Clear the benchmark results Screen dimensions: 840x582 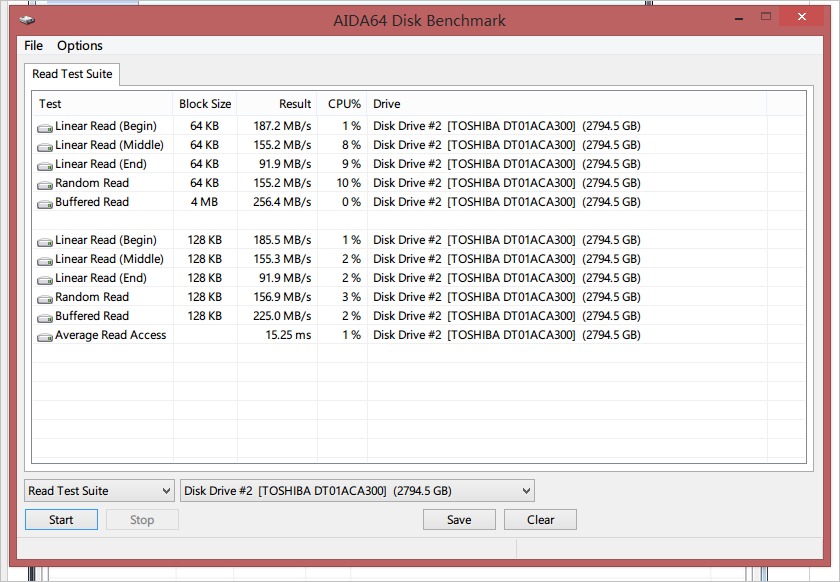pos(540,520)
